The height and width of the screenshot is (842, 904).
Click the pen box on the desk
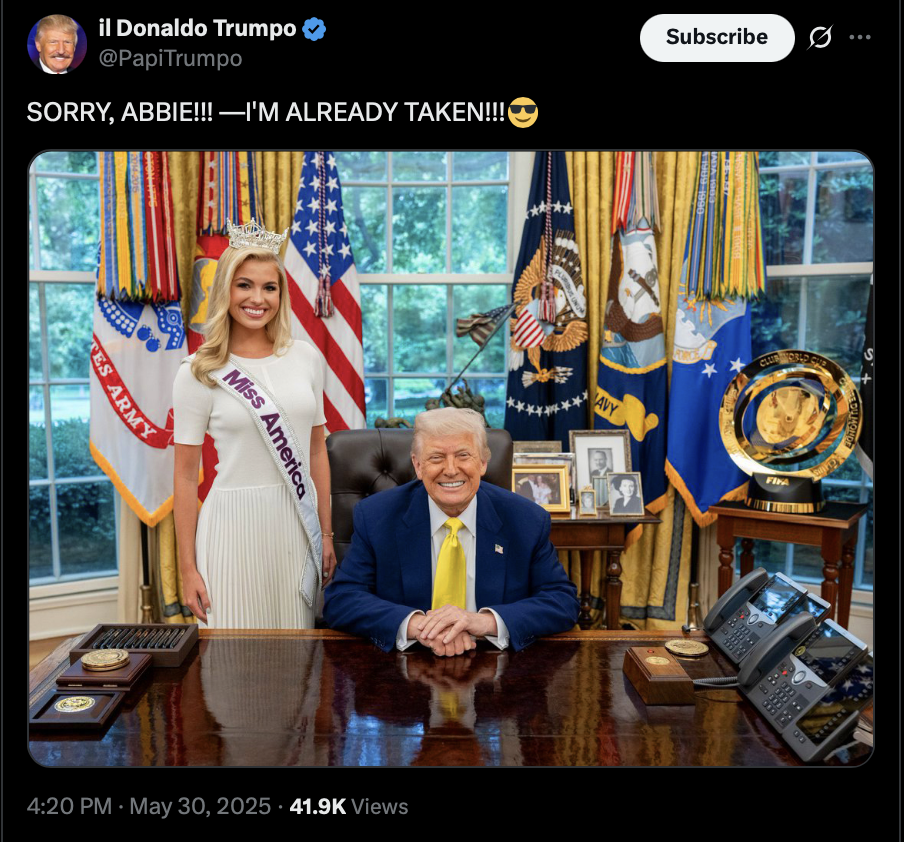pos(135,642)
